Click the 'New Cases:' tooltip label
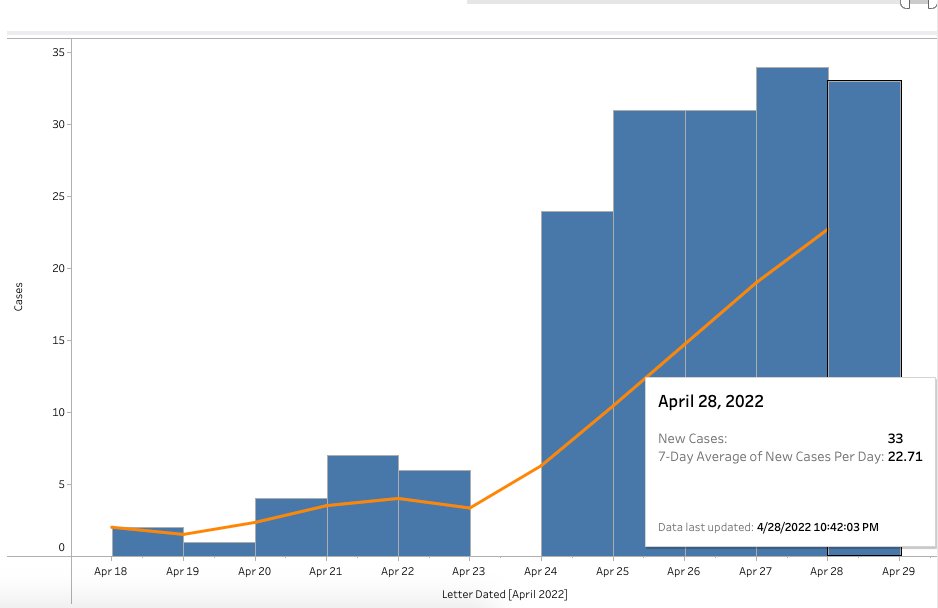The image size is (938, 608). pos(692,438)
